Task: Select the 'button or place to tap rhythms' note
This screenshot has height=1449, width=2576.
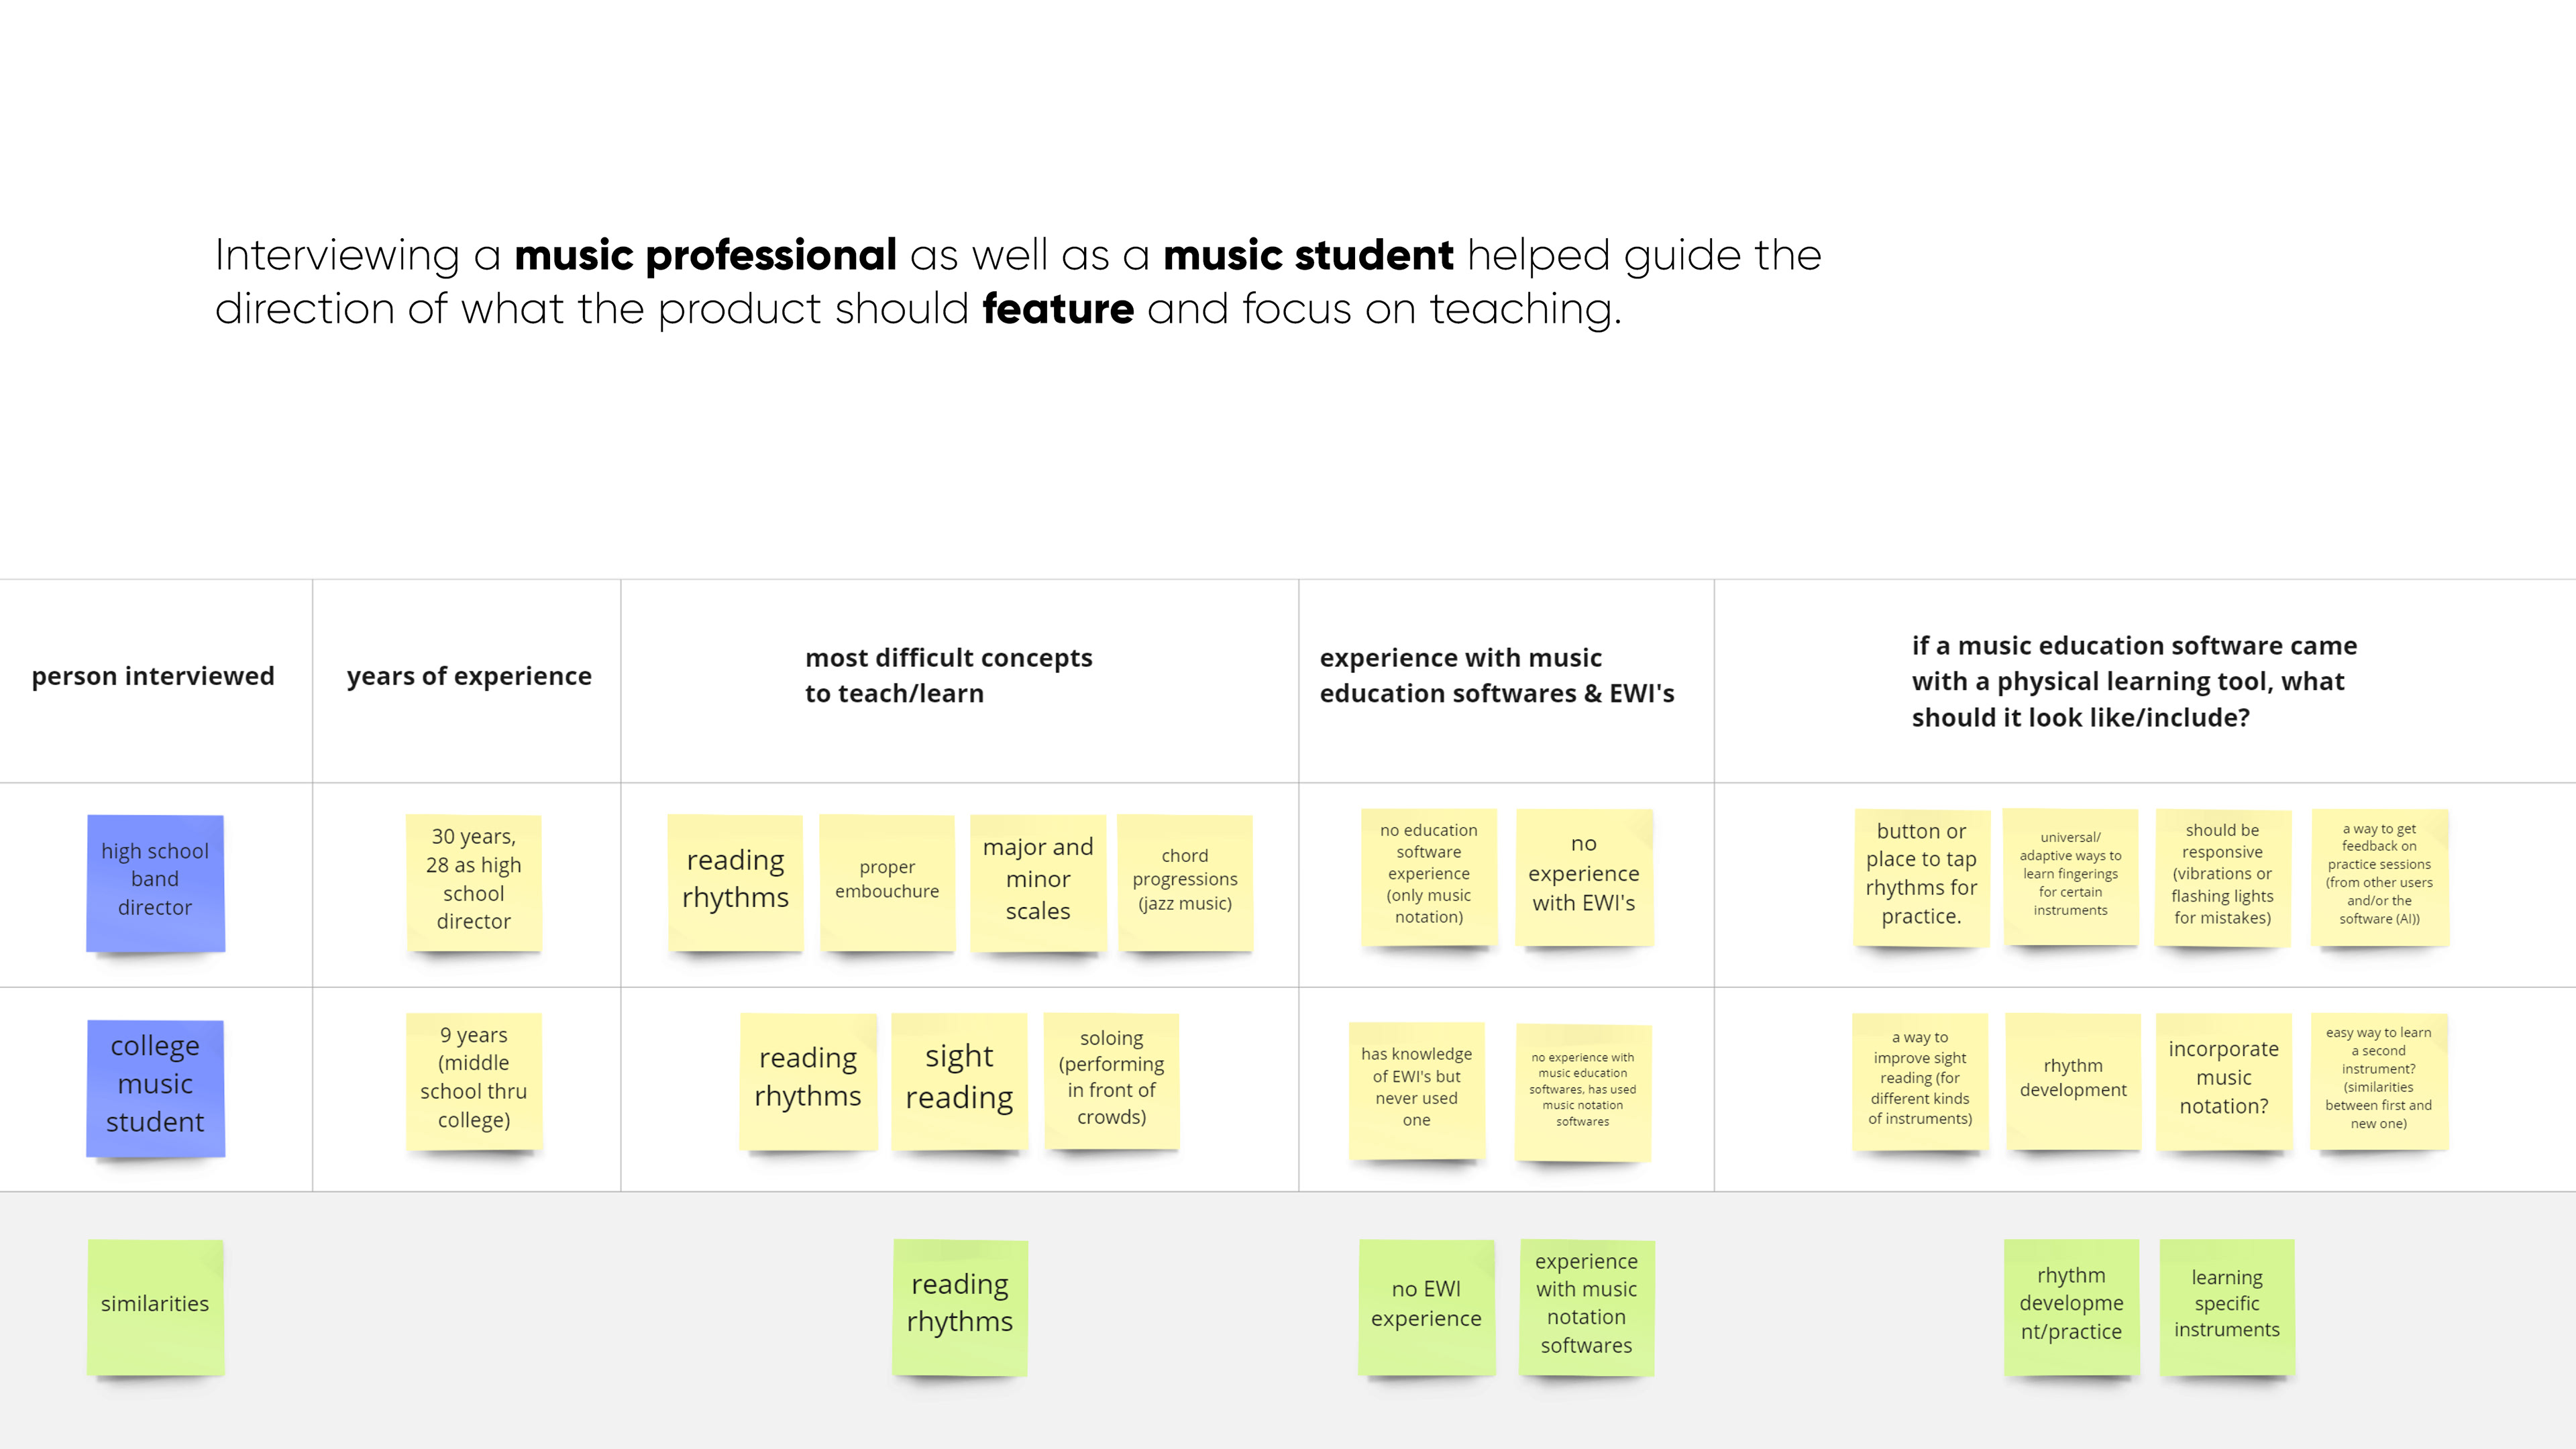Action: 1921,875
